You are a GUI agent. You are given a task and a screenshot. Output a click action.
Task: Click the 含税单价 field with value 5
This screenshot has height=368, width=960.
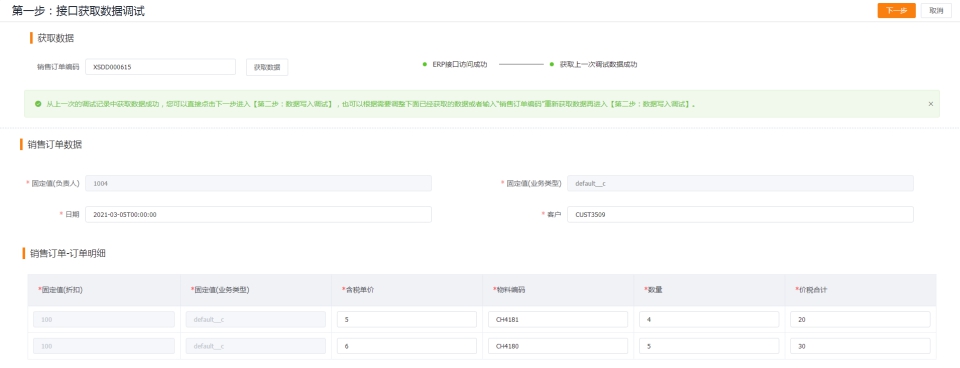pyautogui.click(x=407, y=319)
